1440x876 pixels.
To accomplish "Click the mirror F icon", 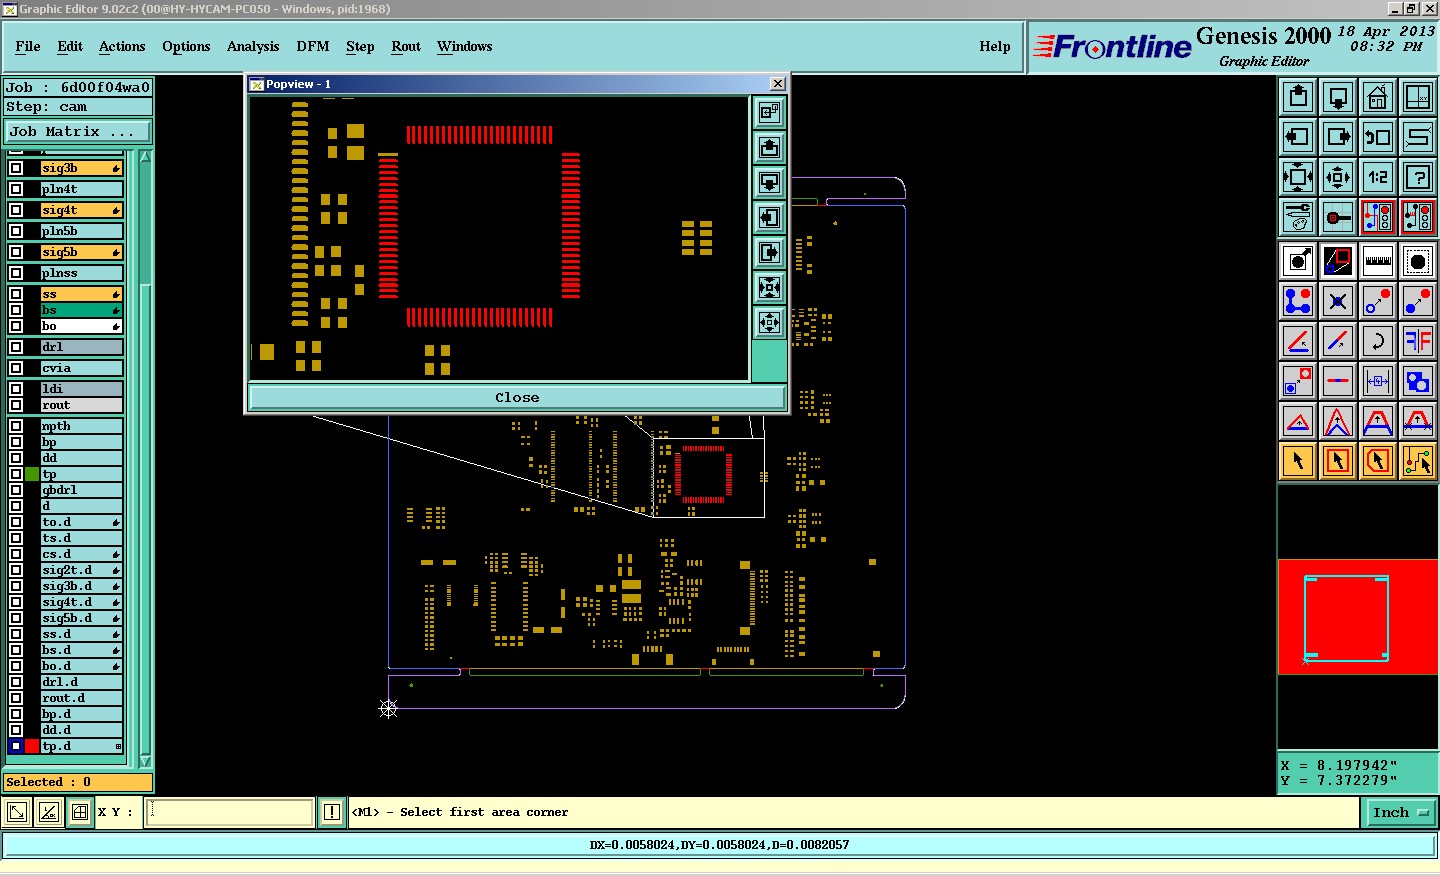I will [x=1418, y=341].
